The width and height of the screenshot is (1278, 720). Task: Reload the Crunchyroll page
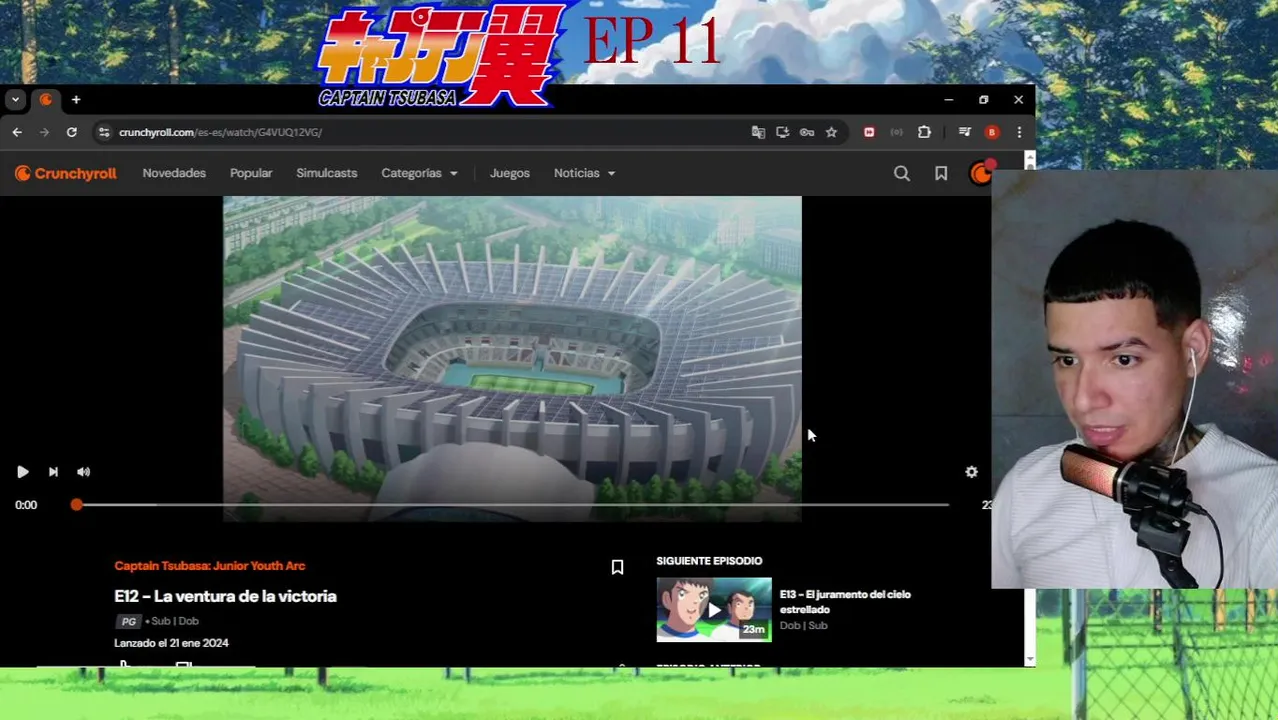point(72,132)
